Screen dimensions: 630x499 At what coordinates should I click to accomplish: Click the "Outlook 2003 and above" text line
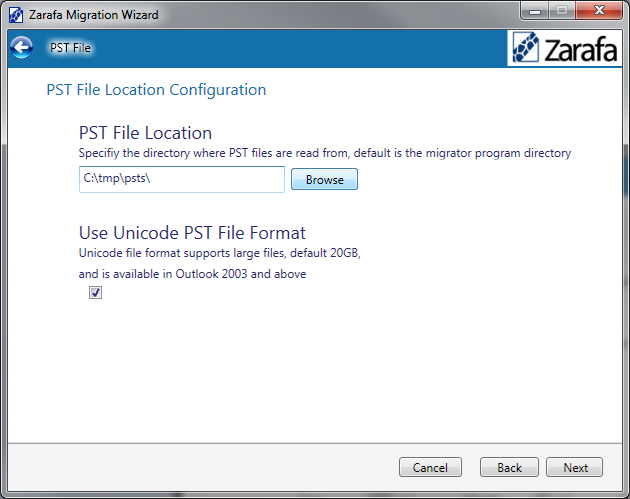point(193,273)
